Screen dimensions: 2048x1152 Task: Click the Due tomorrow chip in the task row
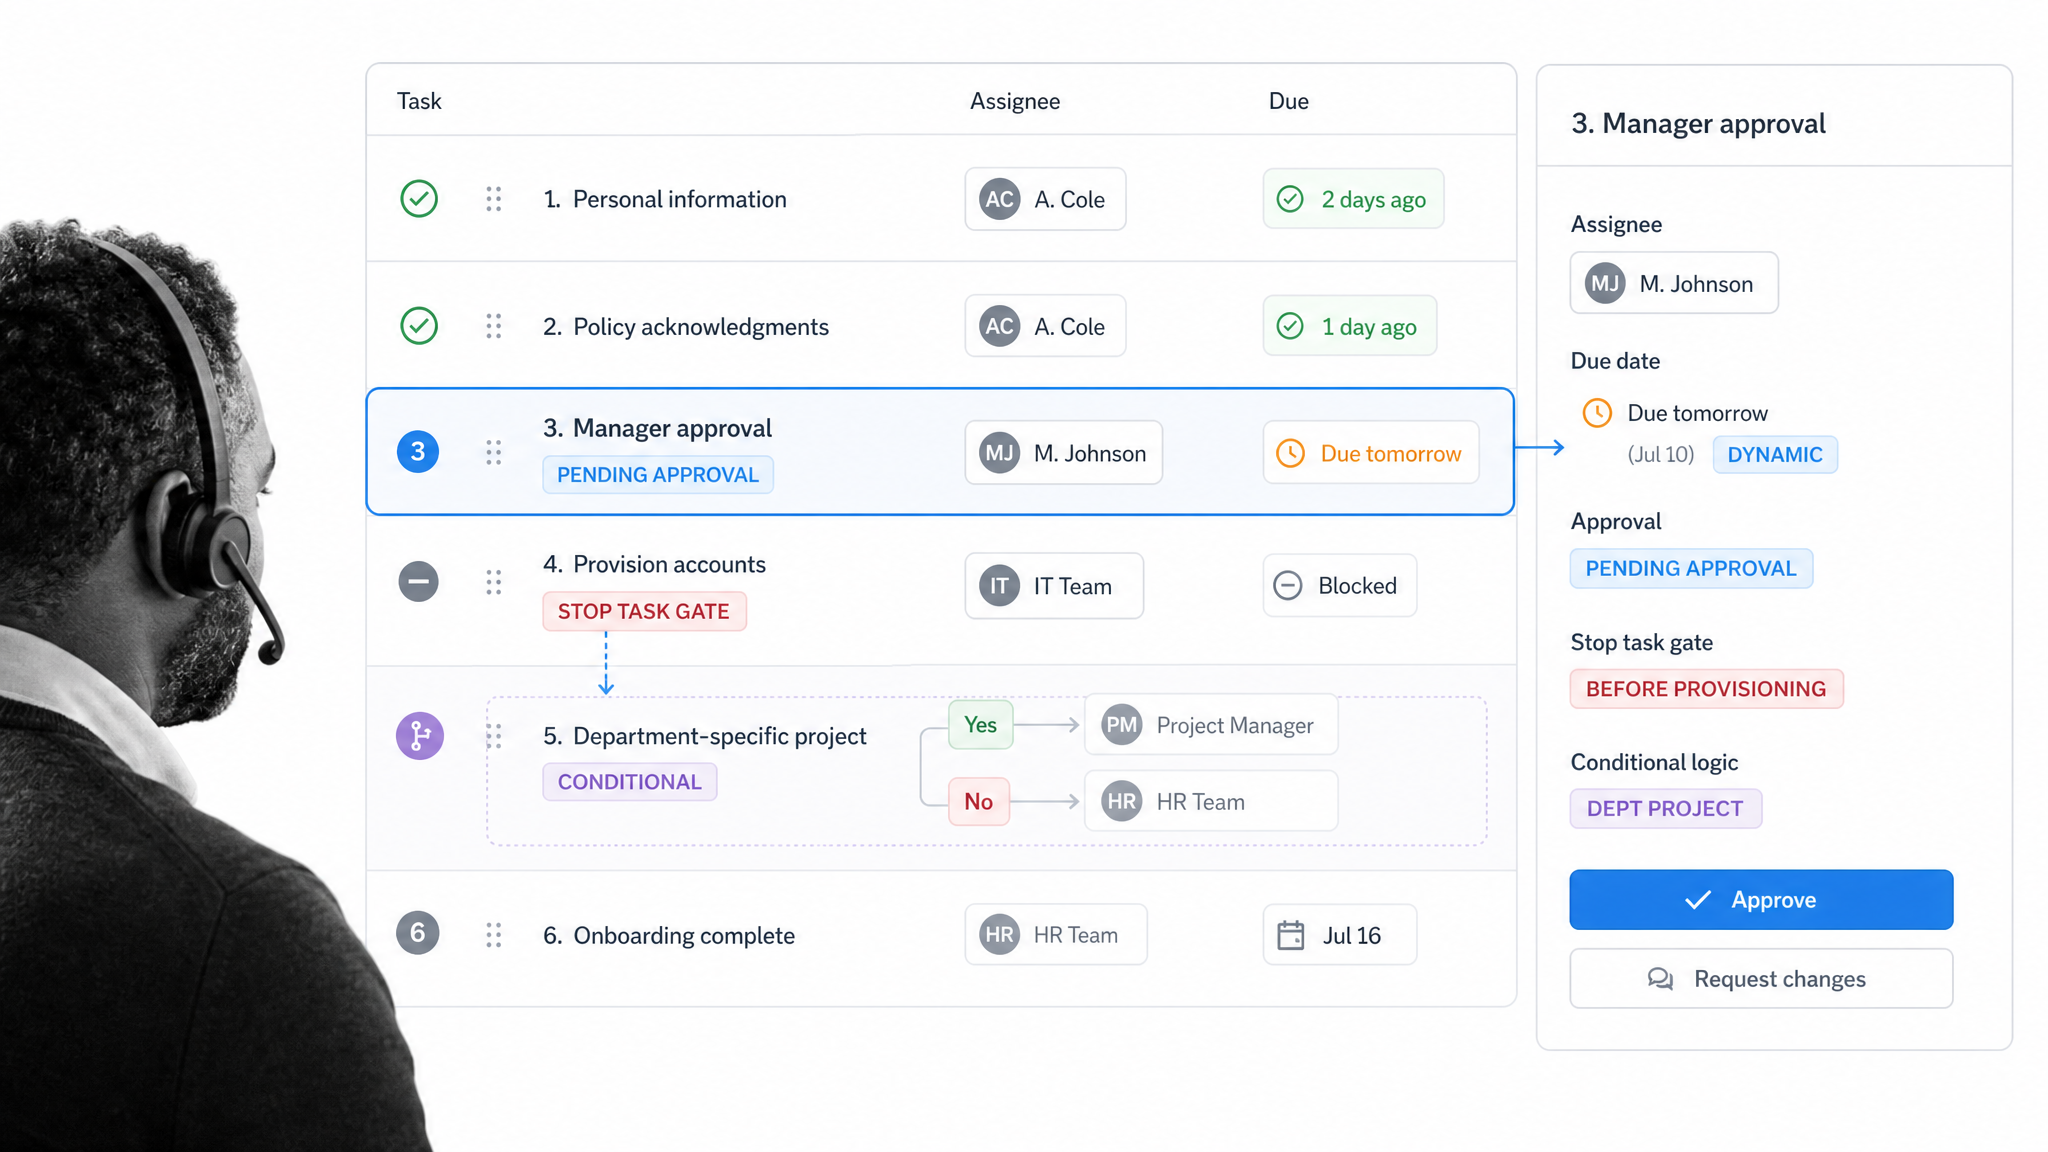1370,453
